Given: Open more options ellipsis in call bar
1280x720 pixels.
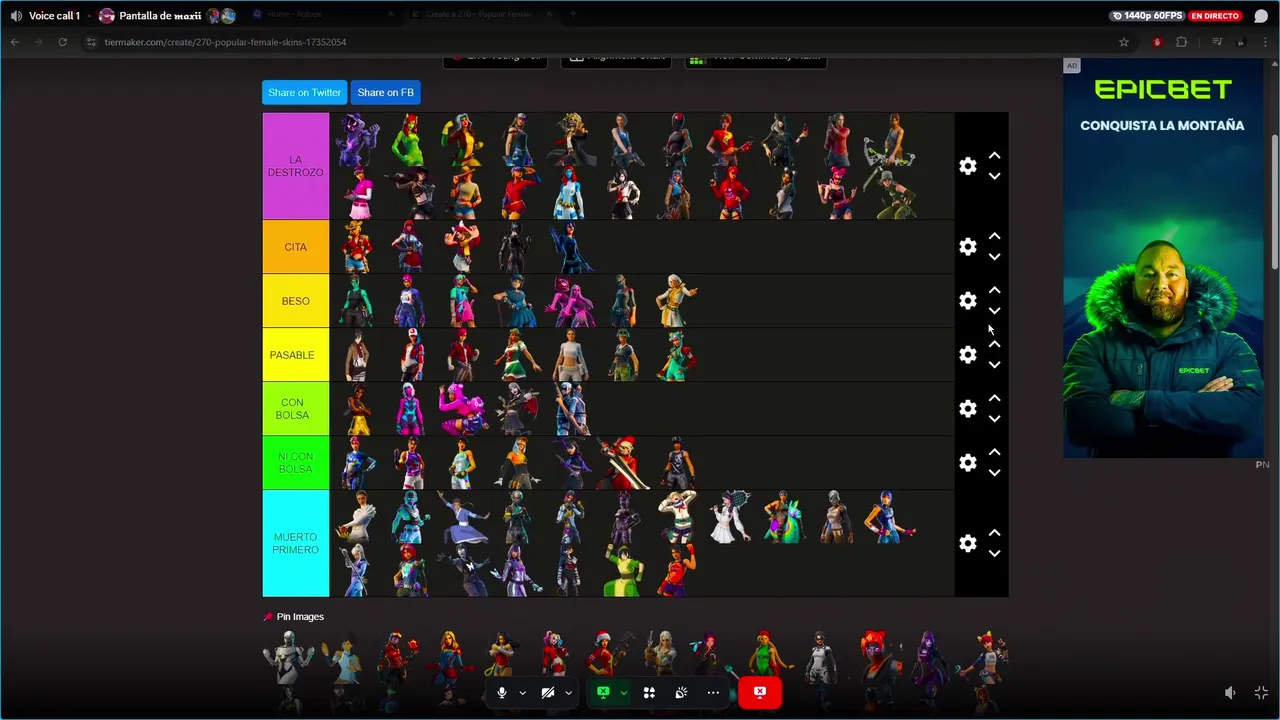Looking at the screenshot, I should pyautogui.click(x=713, y=692).
